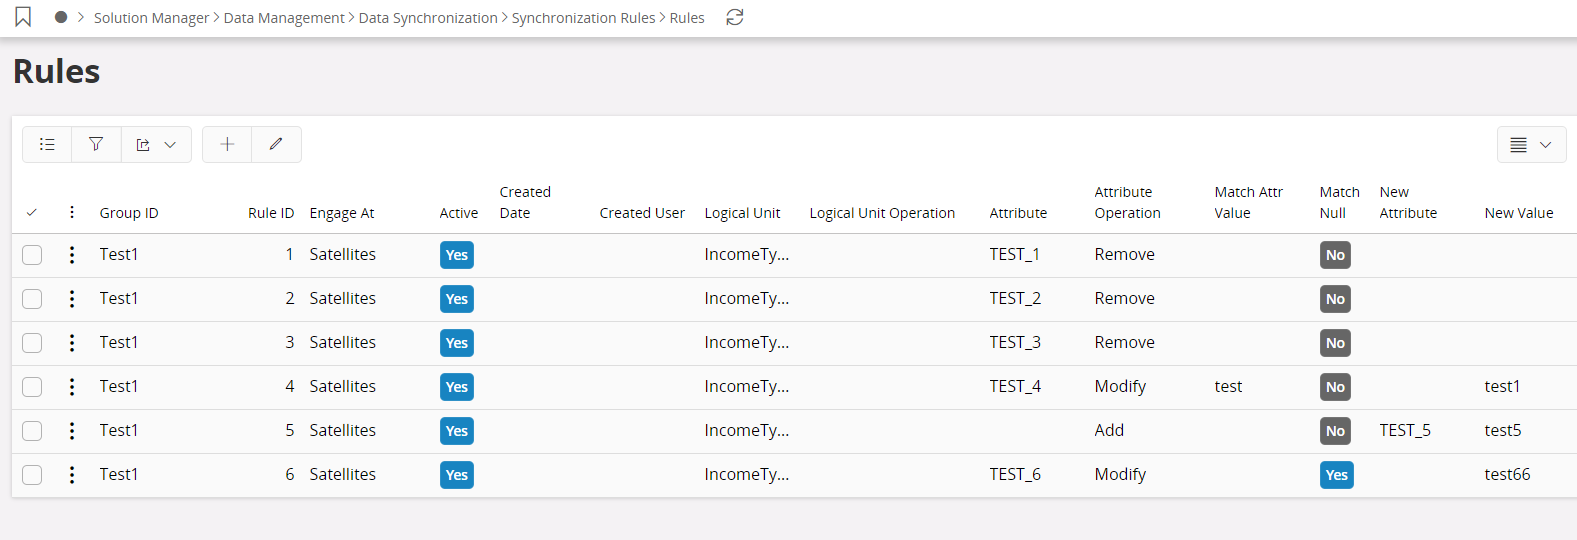Navigate to Data Management breadcrumb
Screen dimensions: 1577x540
point(284,18)
